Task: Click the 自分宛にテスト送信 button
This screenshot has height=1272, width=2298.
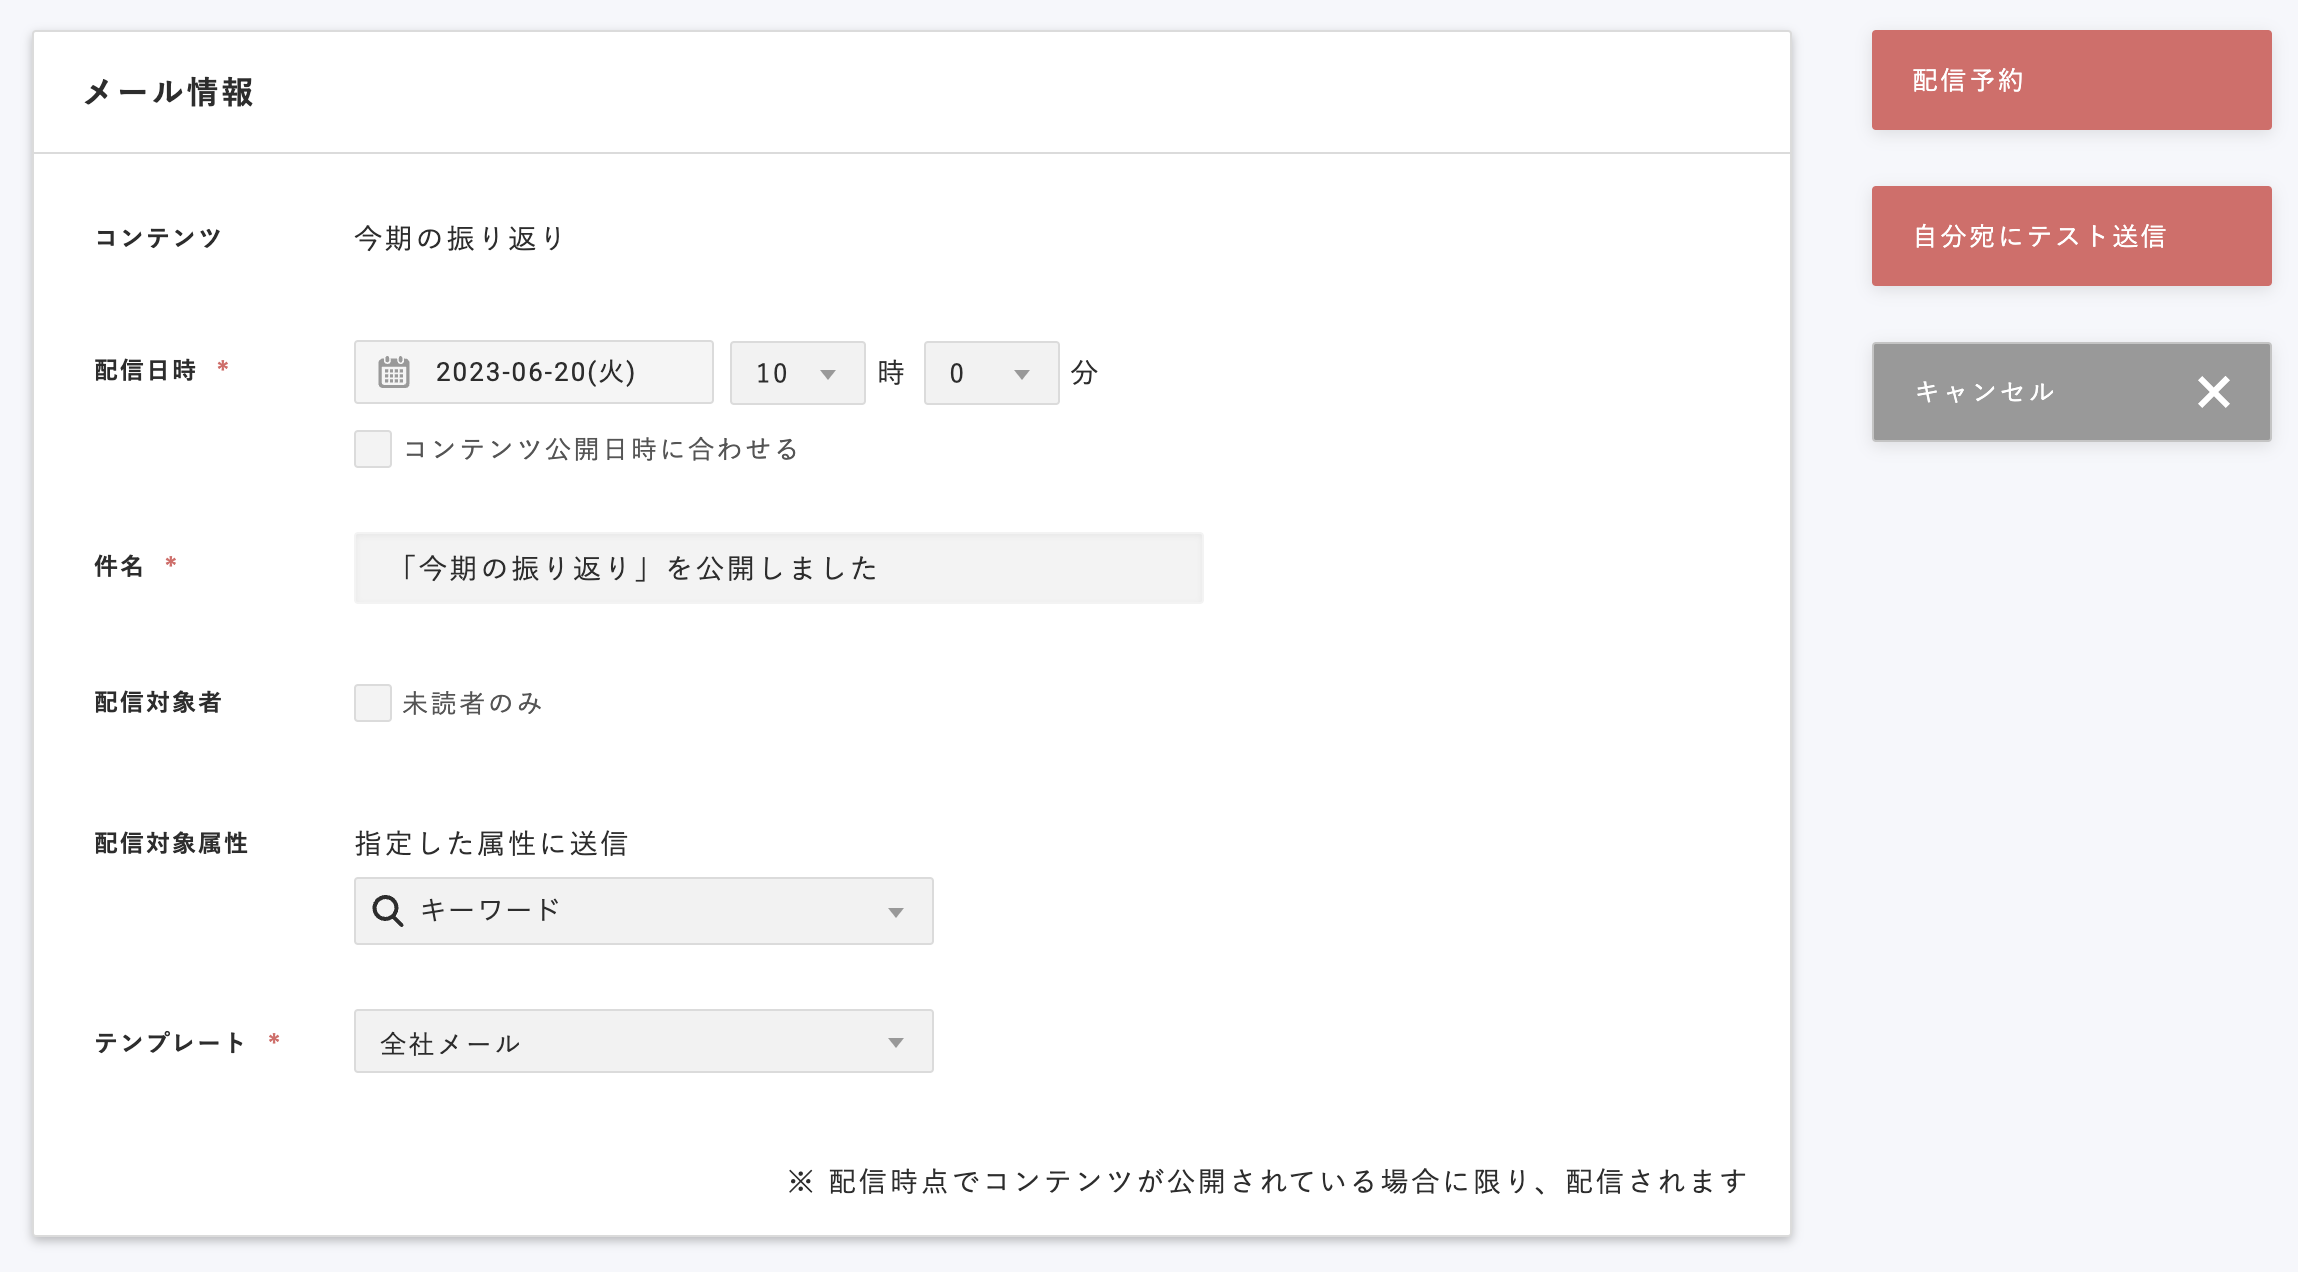Action: pos(2070,235)
